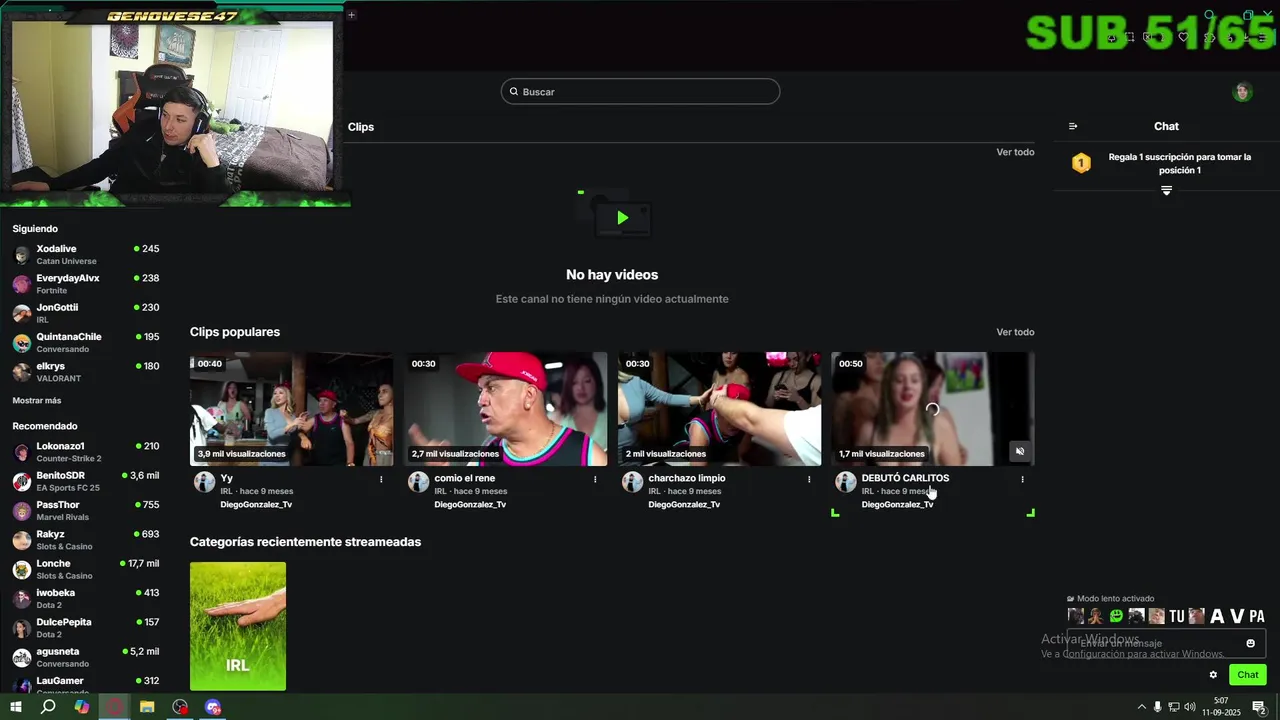Open Rakyz recommended channel
This screenshot has height=720, width=1280.
click(86, 540)
